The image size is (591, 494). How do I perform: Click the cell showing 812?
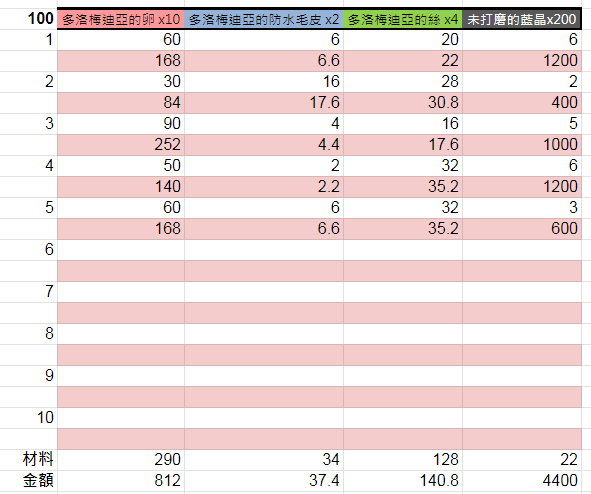point(121,480)
